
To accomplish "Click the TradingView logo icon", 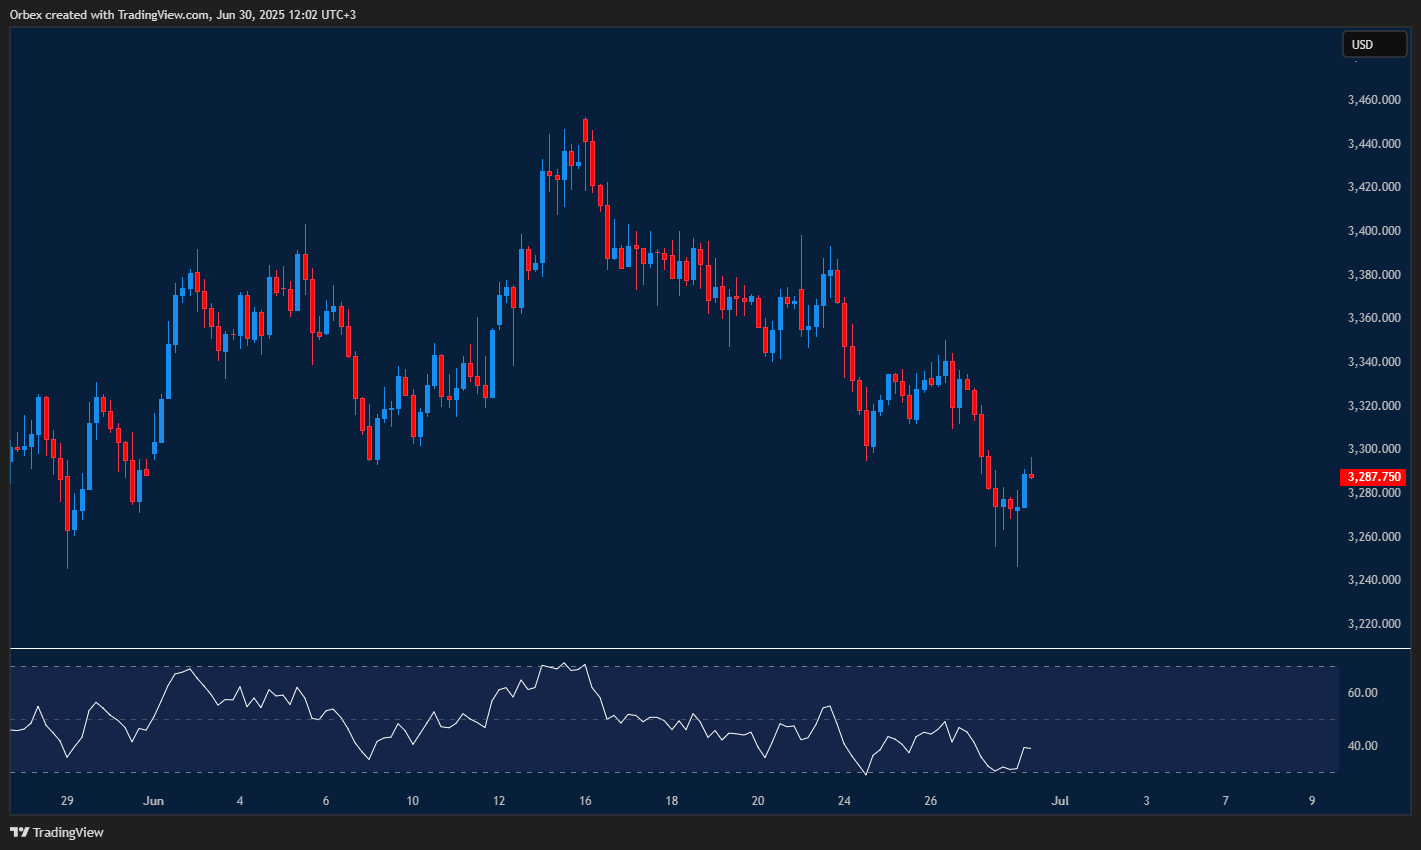I will (x=18, y=831).
